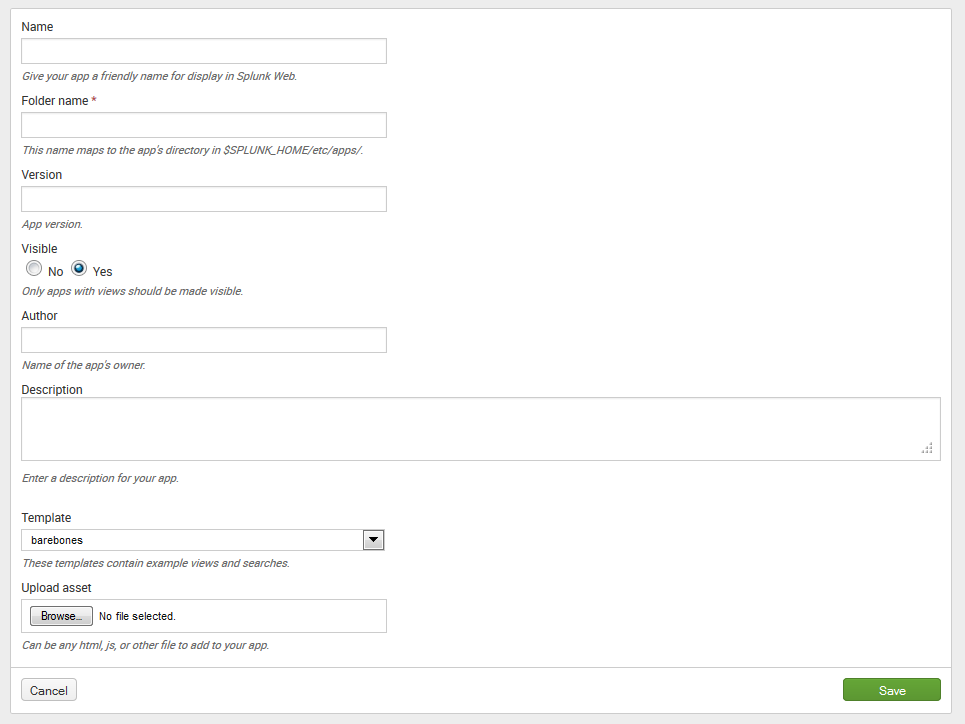
Task: Click the Description textarea resize grip icon
Action: pyautogui.click(x=927, y=448)
